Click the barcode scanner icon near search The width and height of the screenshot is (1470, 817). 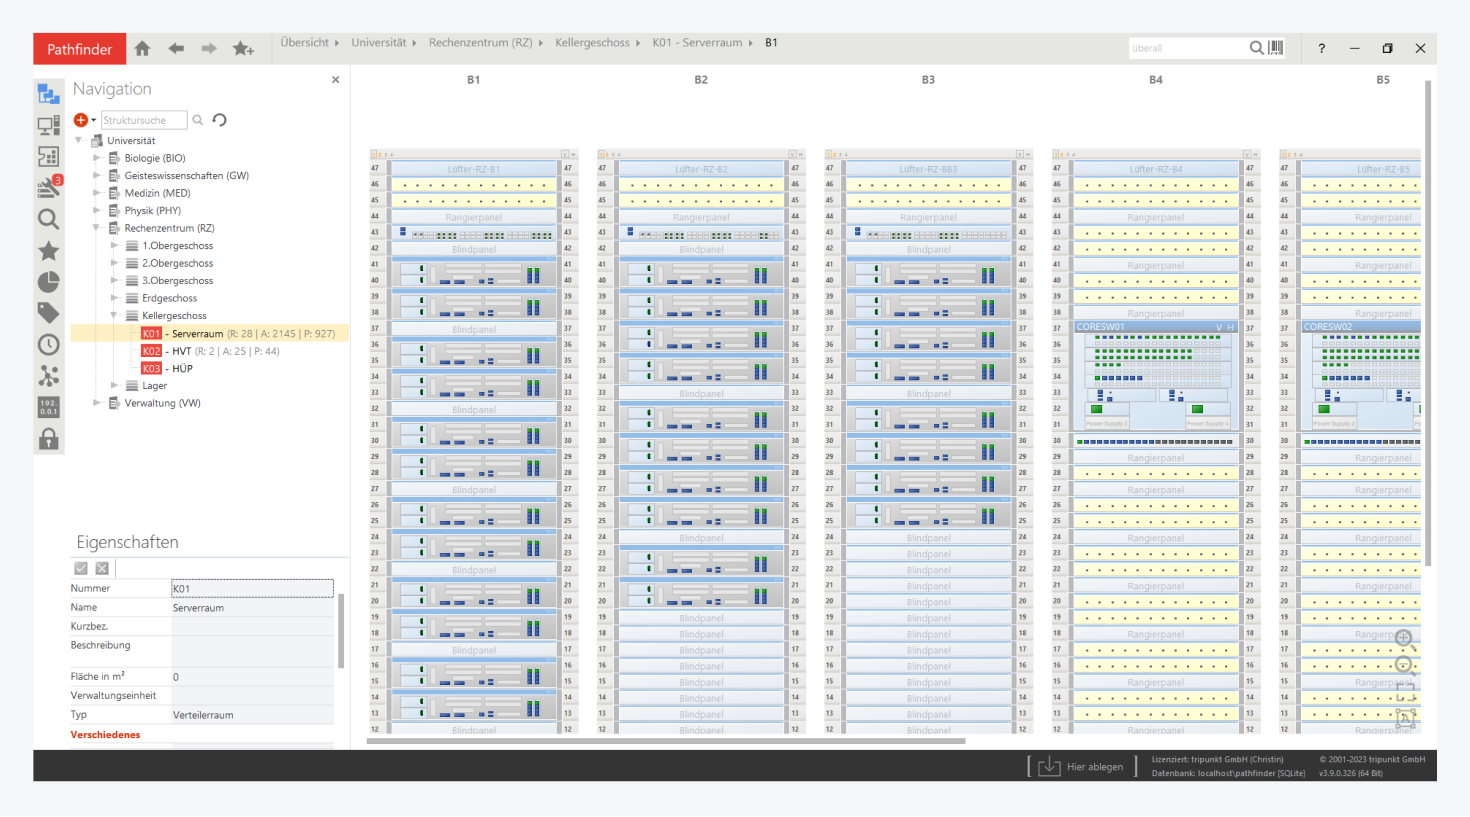pos(1276,48)
